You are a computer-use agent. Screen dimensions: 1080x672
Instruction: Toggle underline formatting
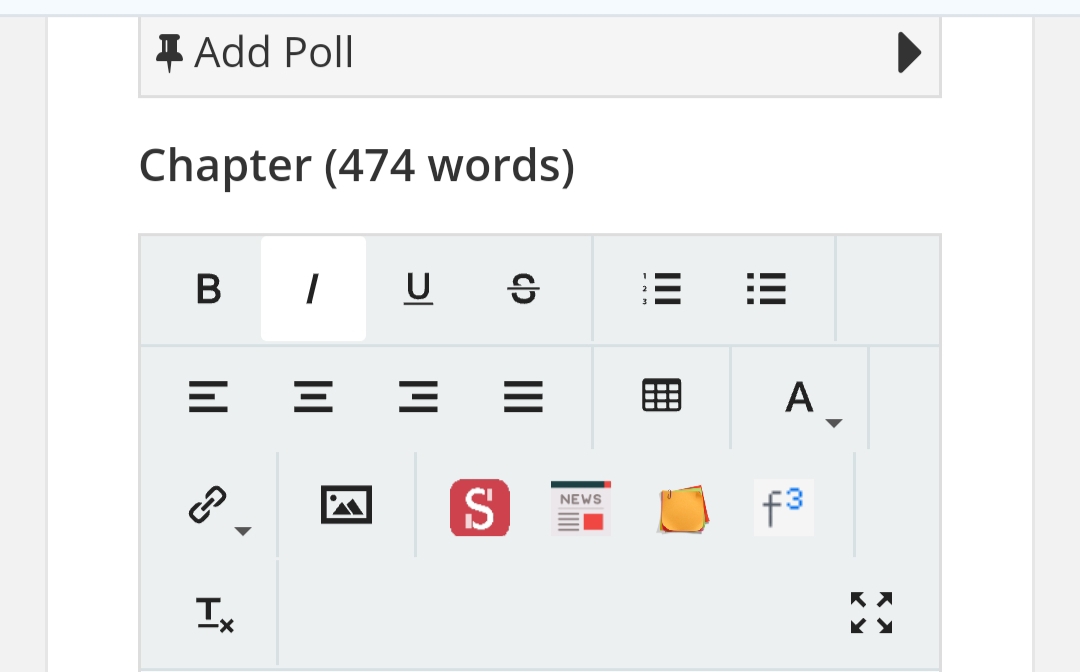coord(418,290)
